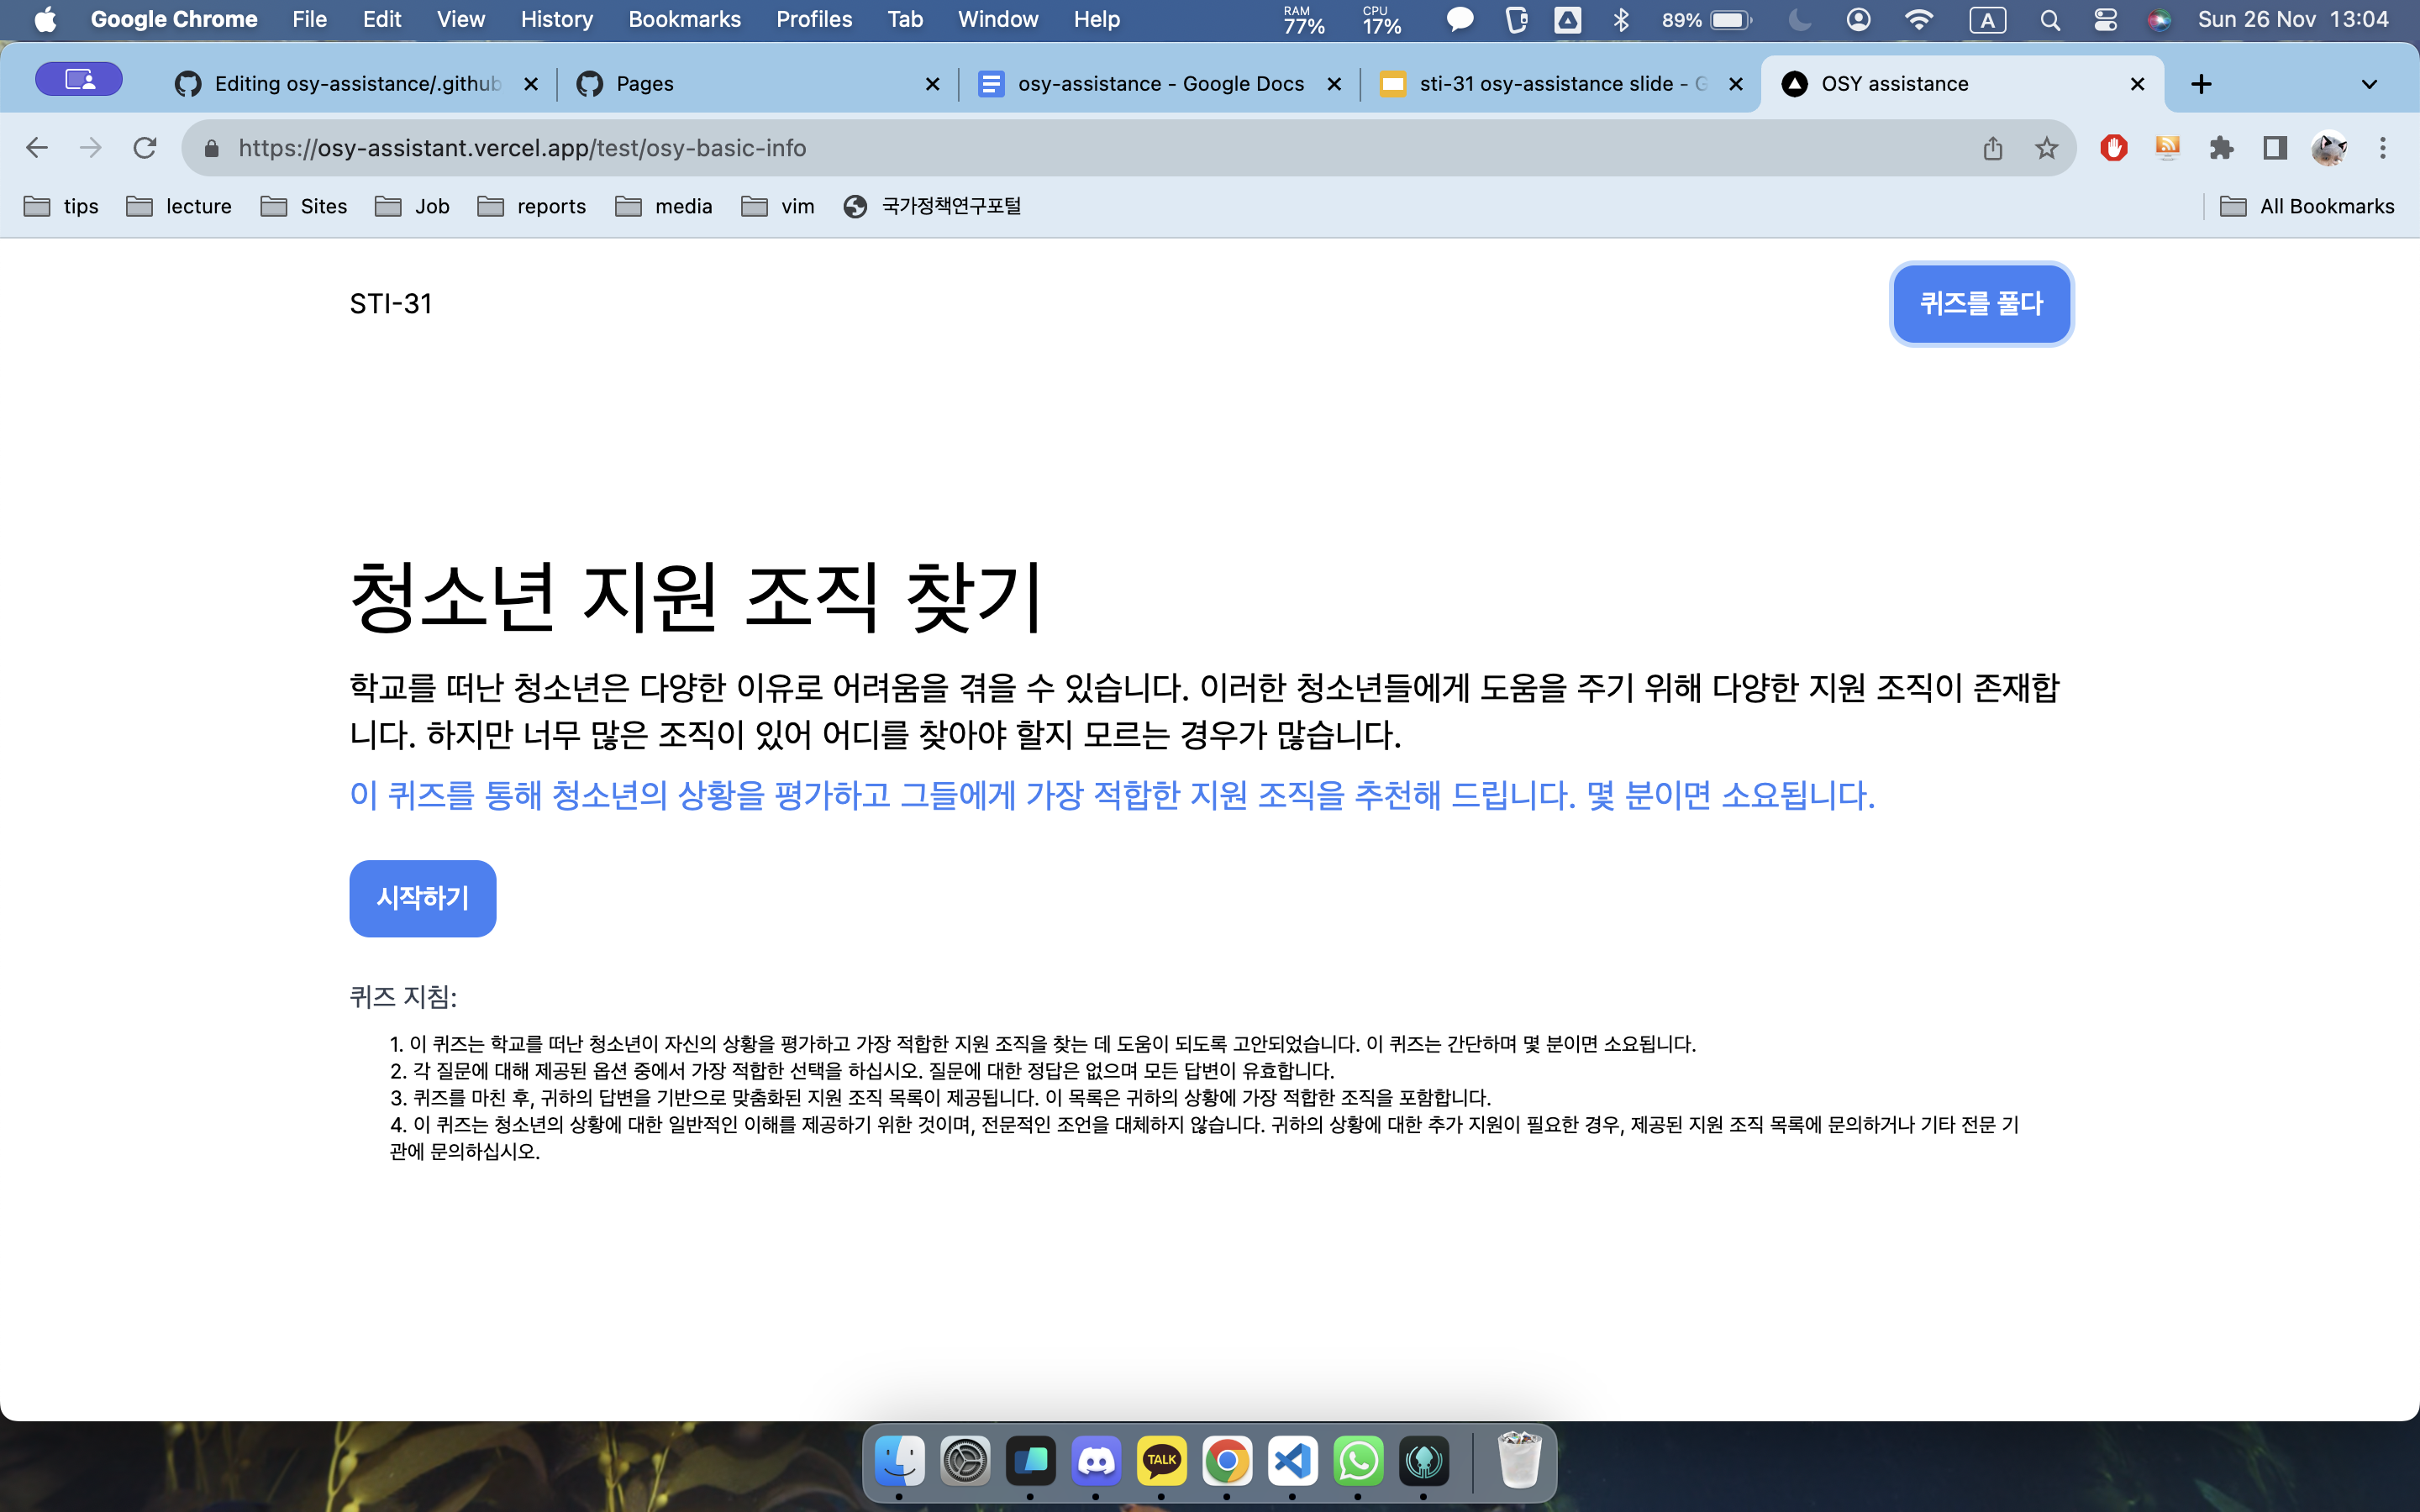Open the lecture bookmarks folder
The height and width of the screenshot is (1512, 2420).
coord(179,206)
